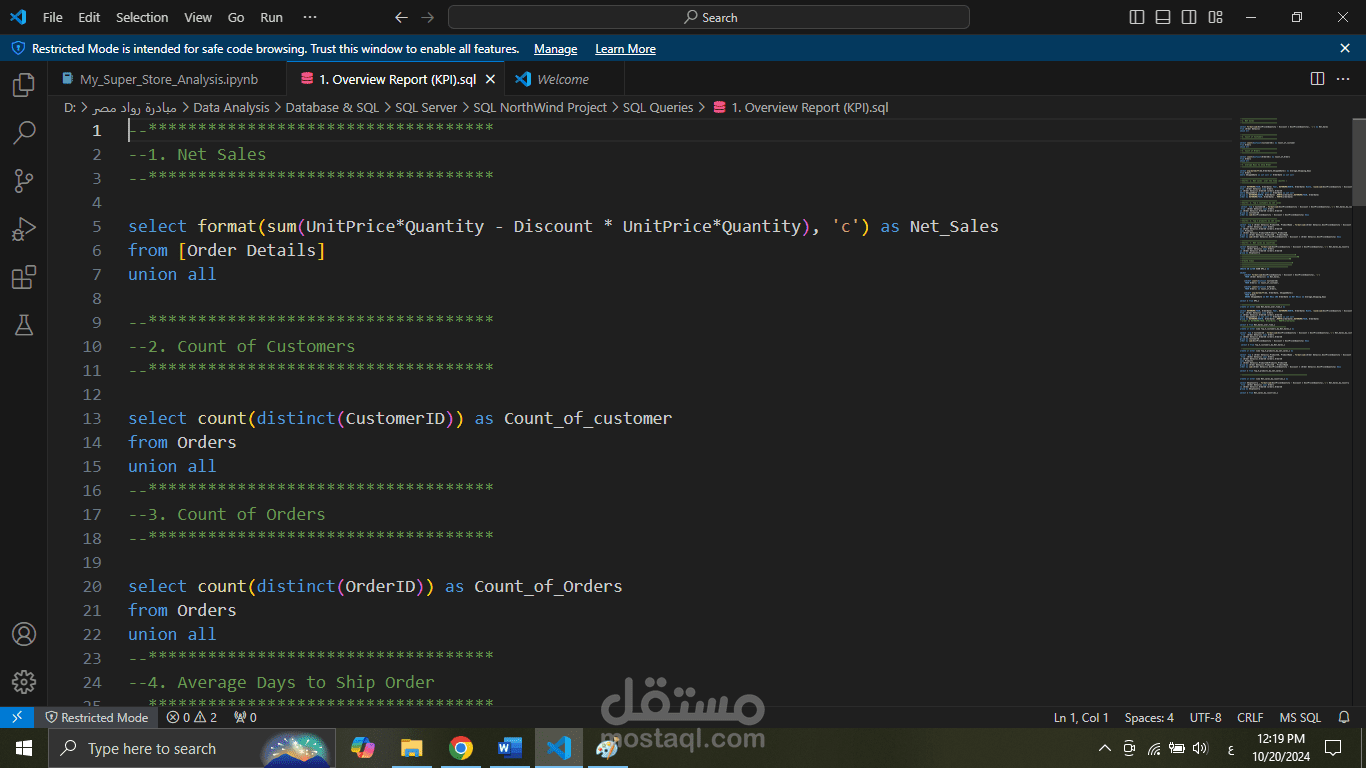This screenshot has height=768, width=1366.
Task: Open Run and Debug view
Action: tap(24, 229)
